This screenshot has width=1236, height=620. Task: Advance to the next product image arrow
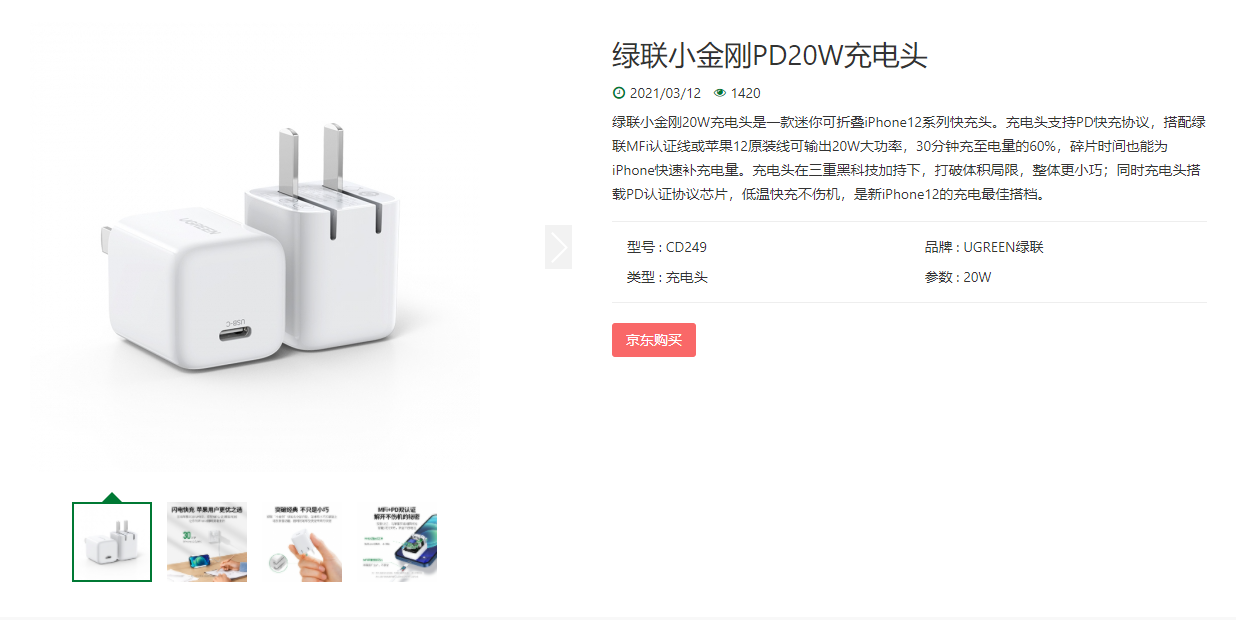[558, 247]
